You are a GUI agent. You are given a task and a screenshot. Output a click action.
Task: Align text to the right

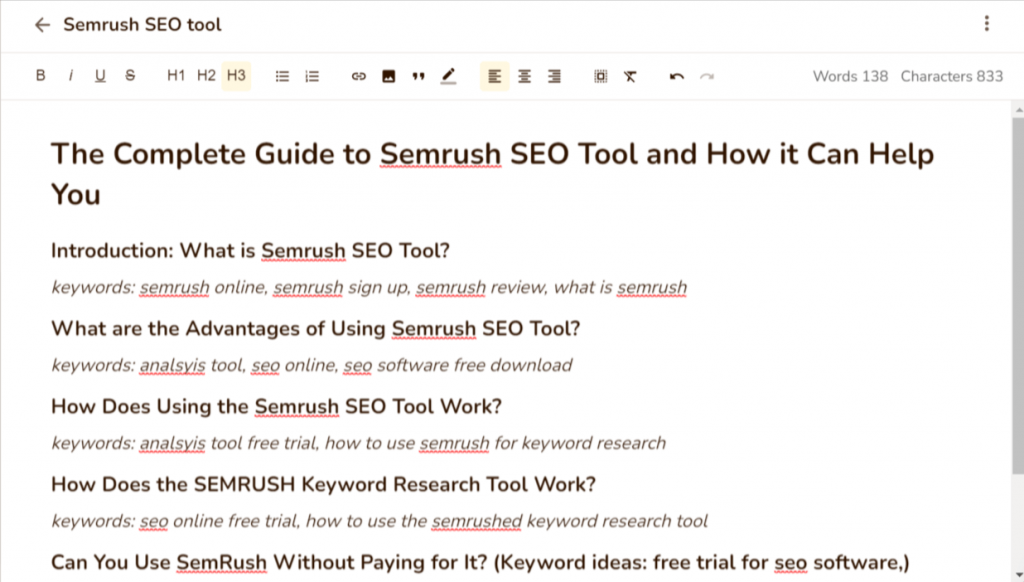coord(554,76)
